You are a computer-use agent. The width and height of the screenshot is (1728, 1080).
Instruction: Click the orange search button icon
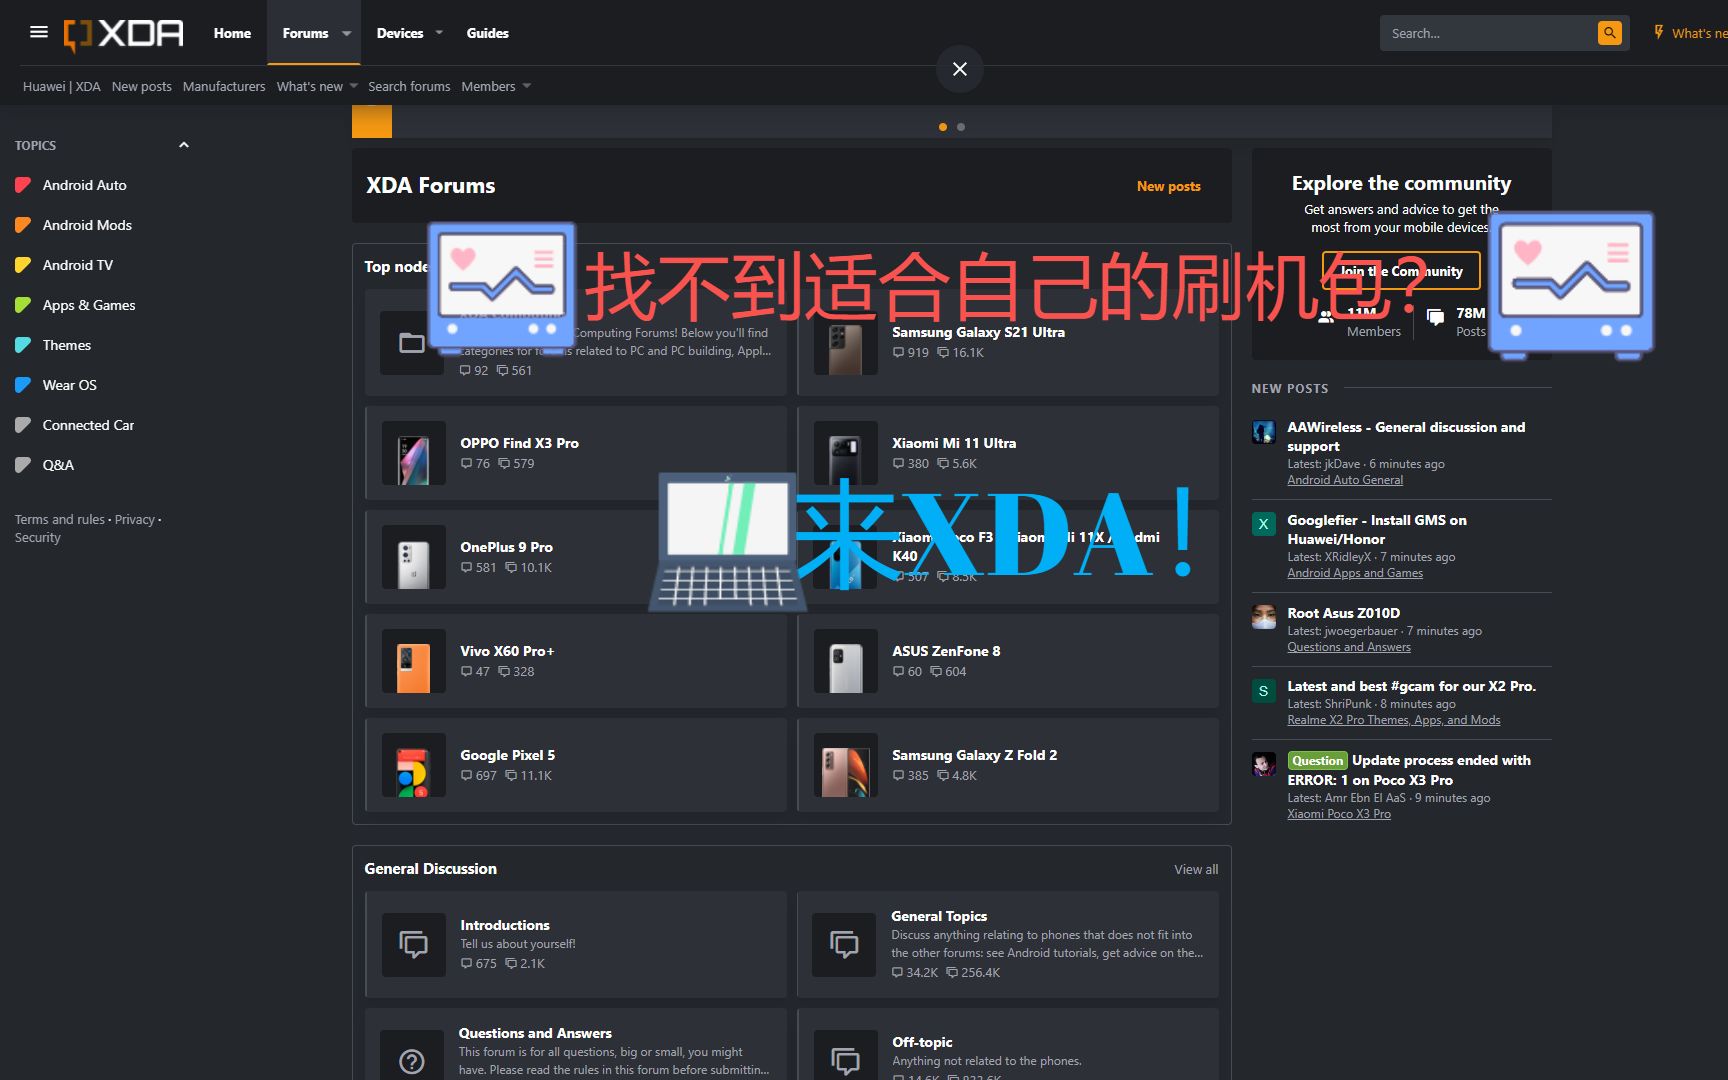click(x=1609, y=33)
